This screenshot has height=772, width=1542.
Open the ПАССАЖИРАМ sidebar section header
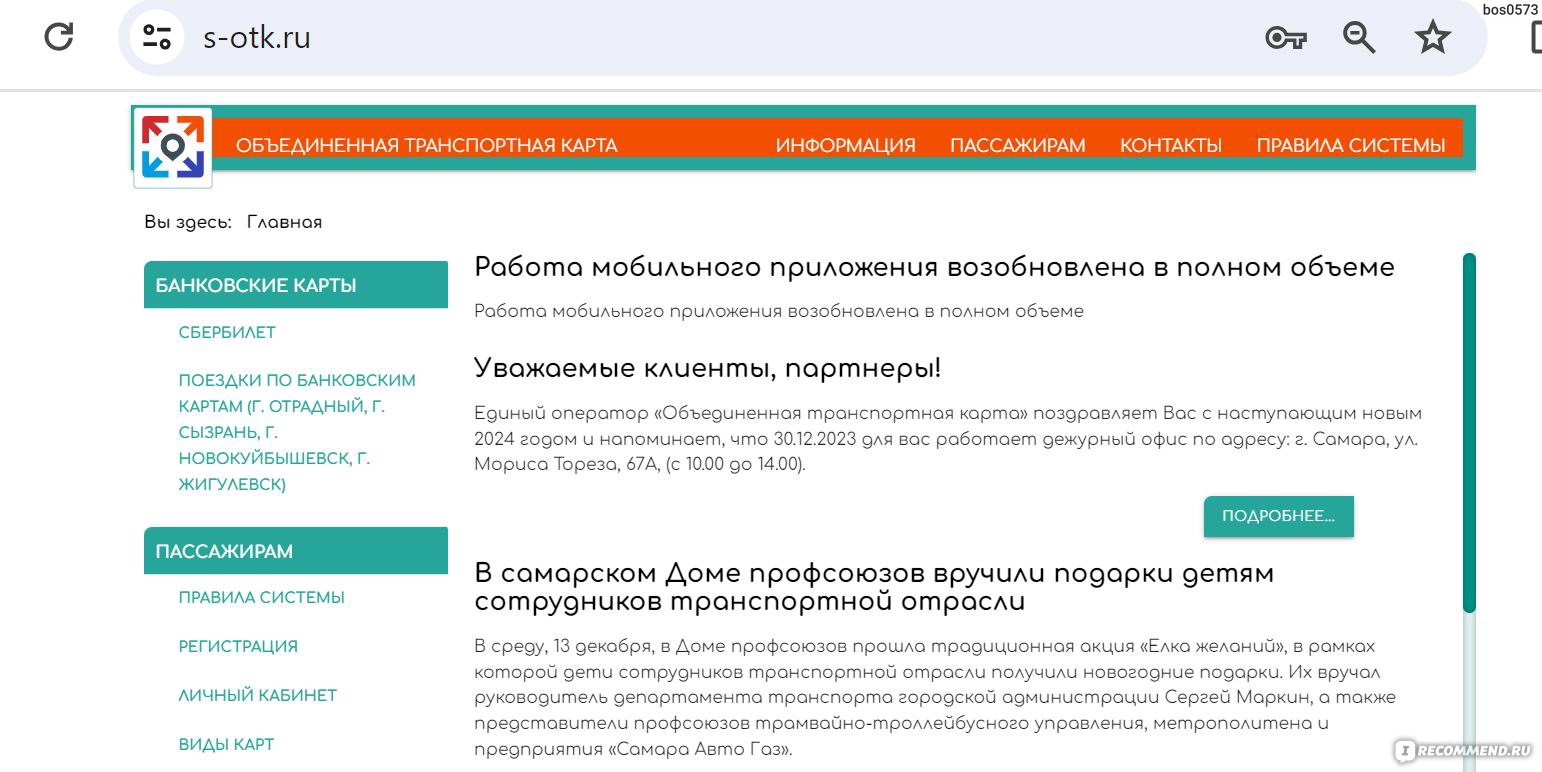point(296,551)
